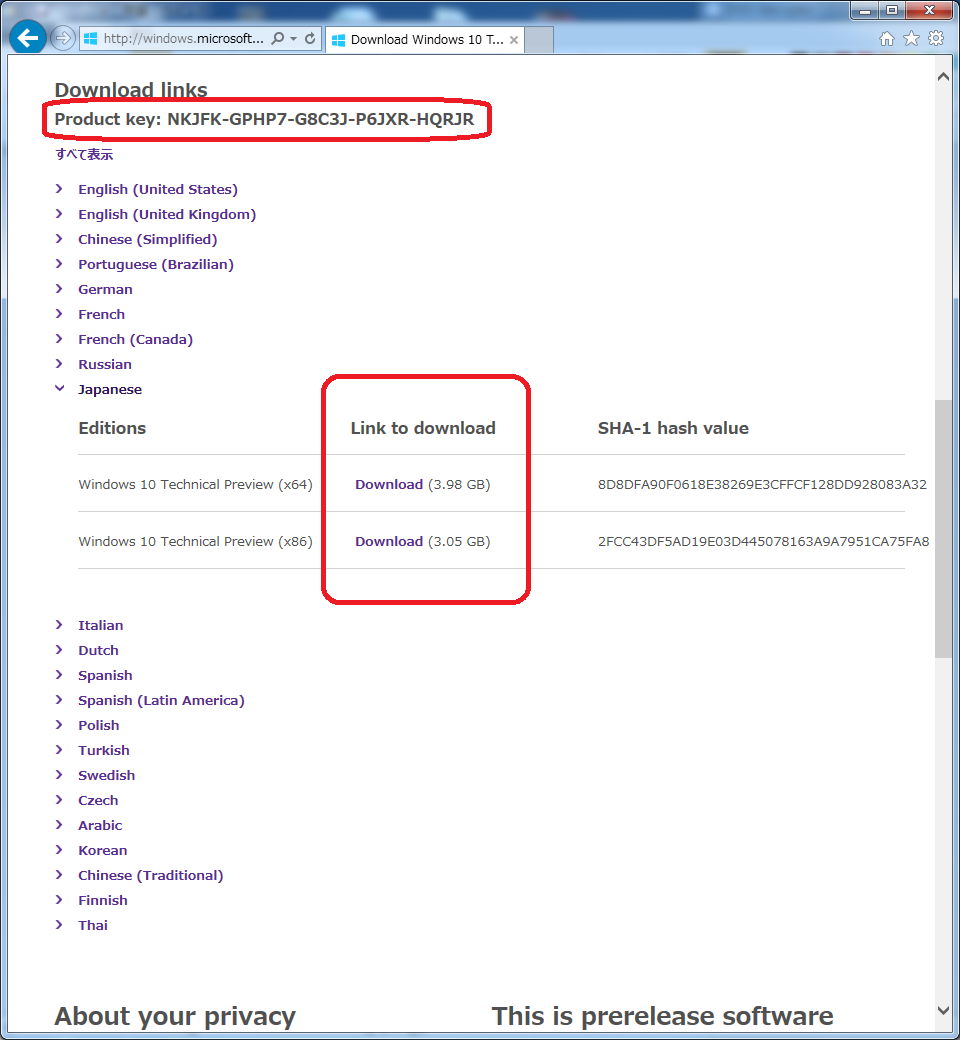Open a new blank tab
The width and height of the screenshot is (960, 1040).
click(539, 40)
